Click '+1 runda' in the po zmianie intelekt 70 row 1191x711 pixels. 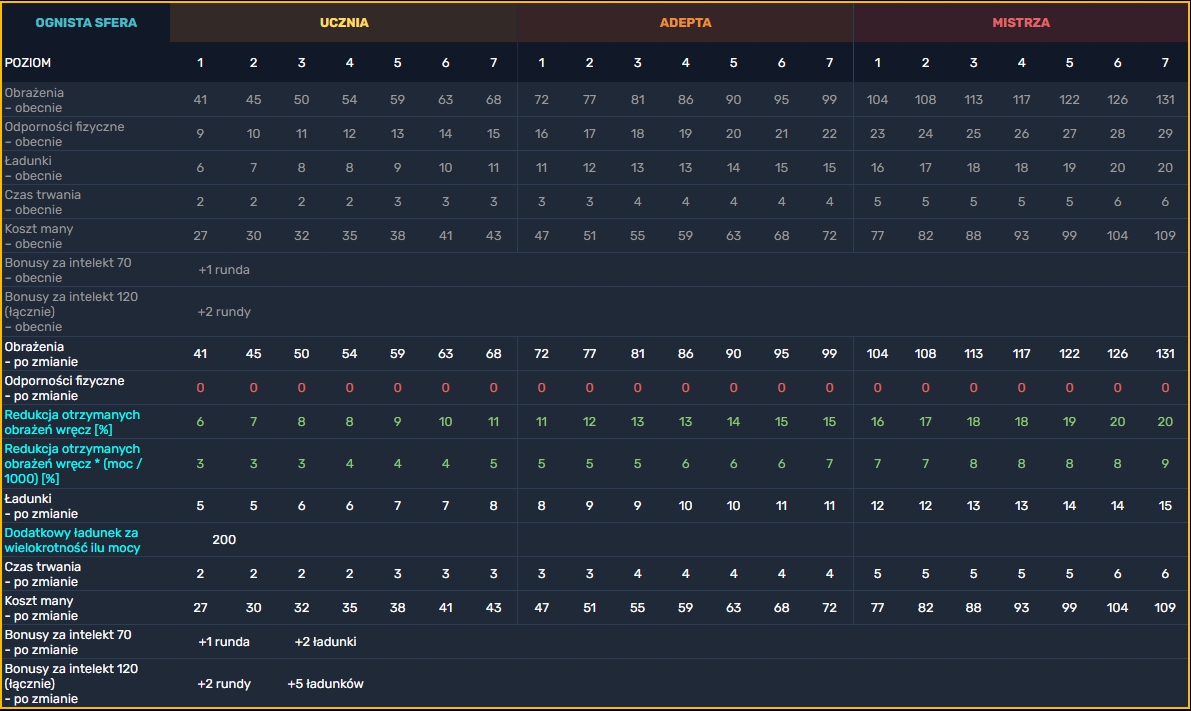click(223, 642)
